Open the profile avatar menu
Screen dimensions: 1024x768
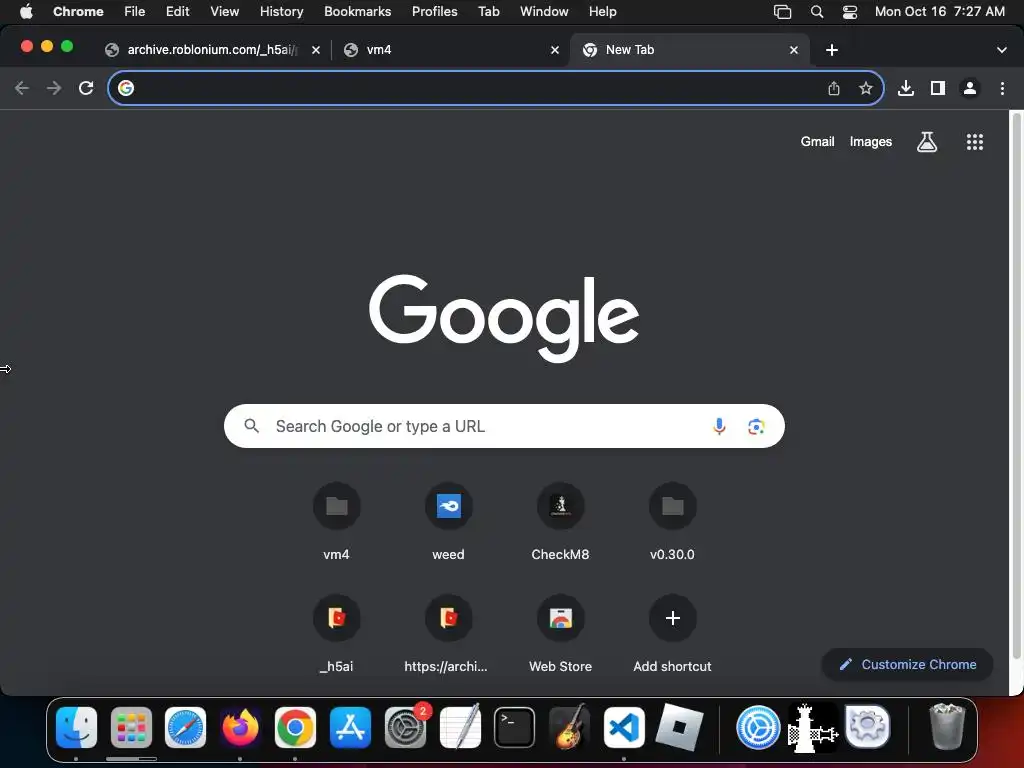(970, 88)
